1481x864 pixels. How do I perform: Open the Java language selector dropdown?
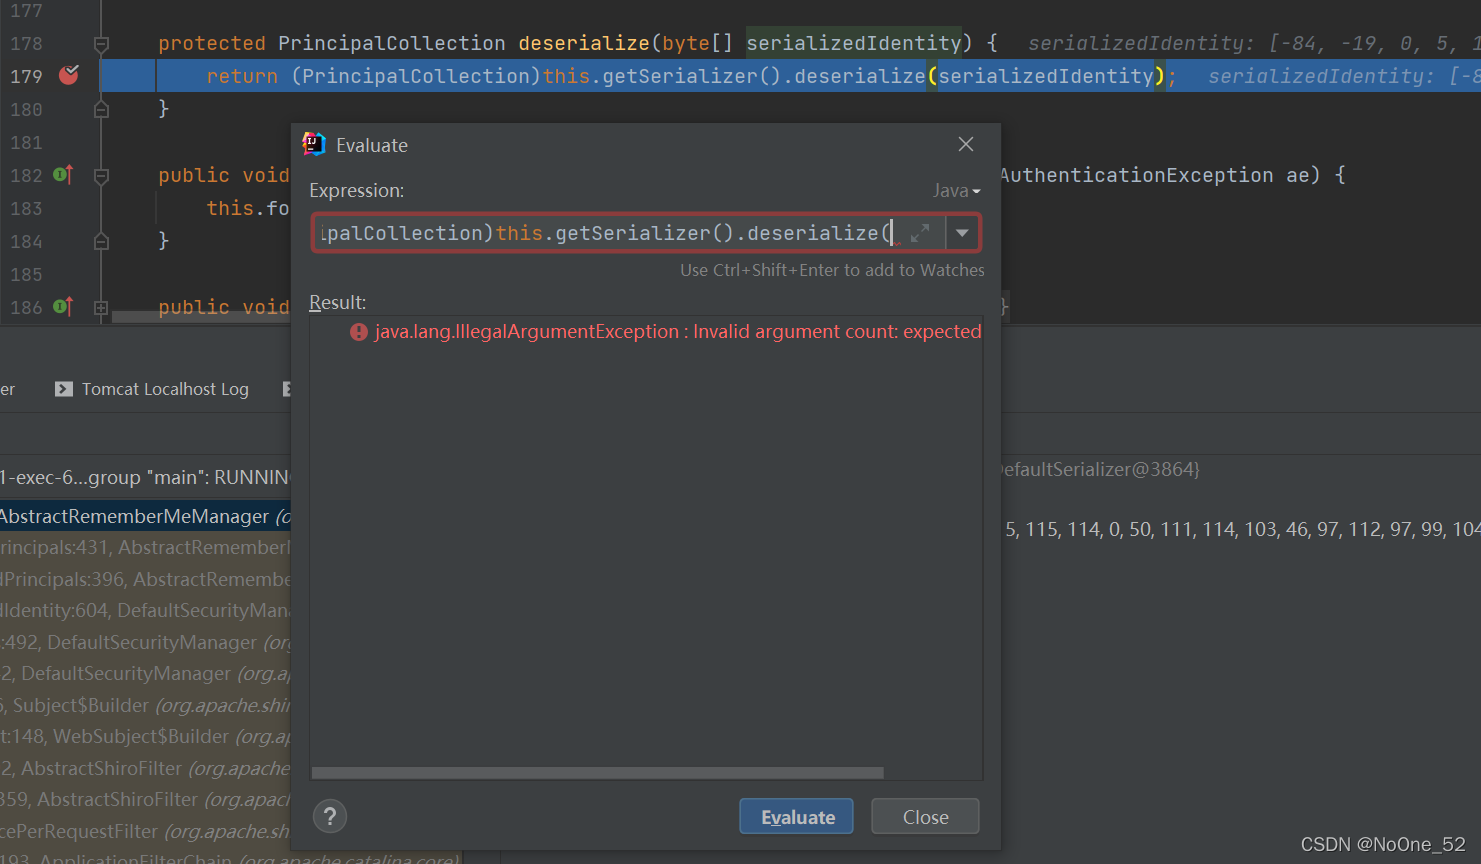click(956, 190)
